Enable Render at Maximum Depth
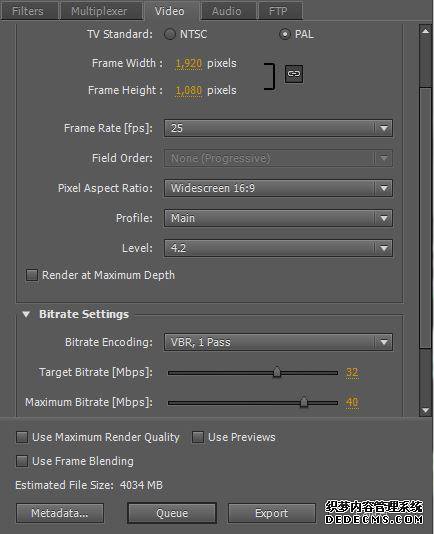Screen dimensions: 434x534 tap(32, 275)
